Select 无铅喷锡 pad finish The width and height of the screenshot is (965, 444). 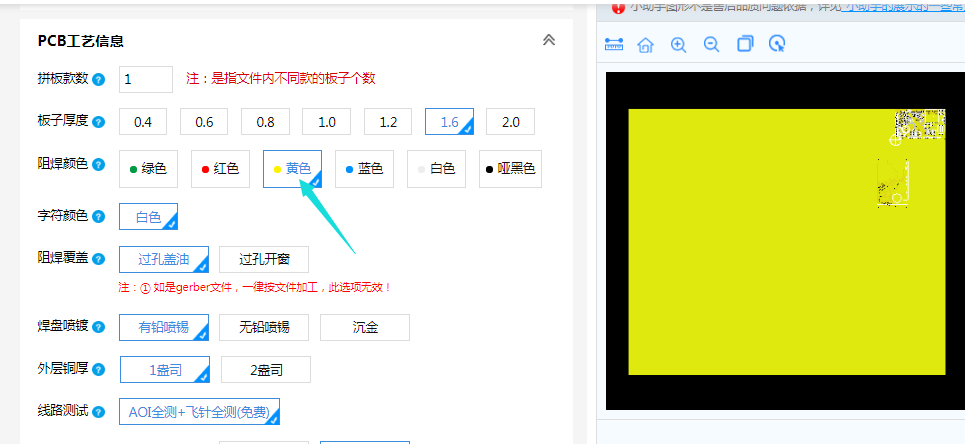coord(264,327)
